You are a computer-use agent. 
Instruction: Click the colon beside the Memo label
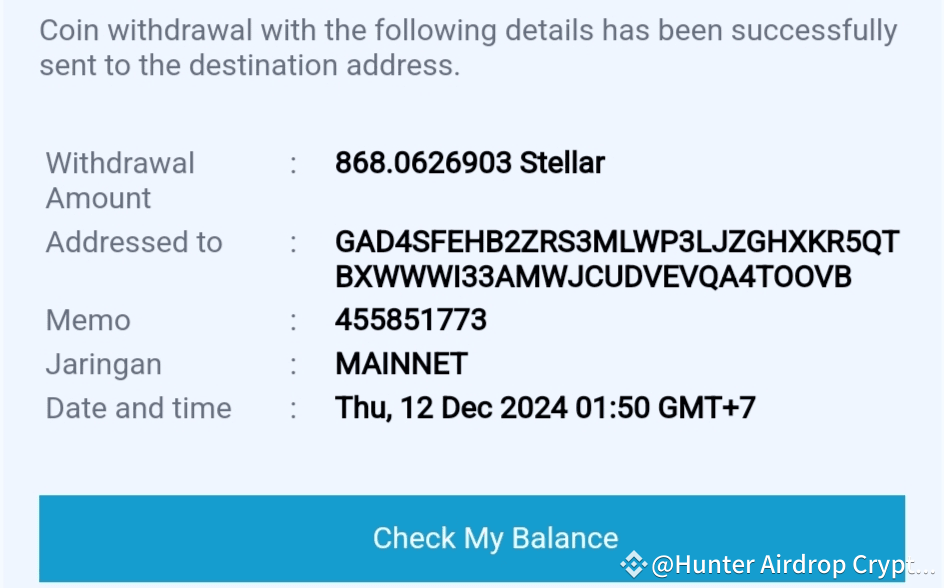[293, 320]
